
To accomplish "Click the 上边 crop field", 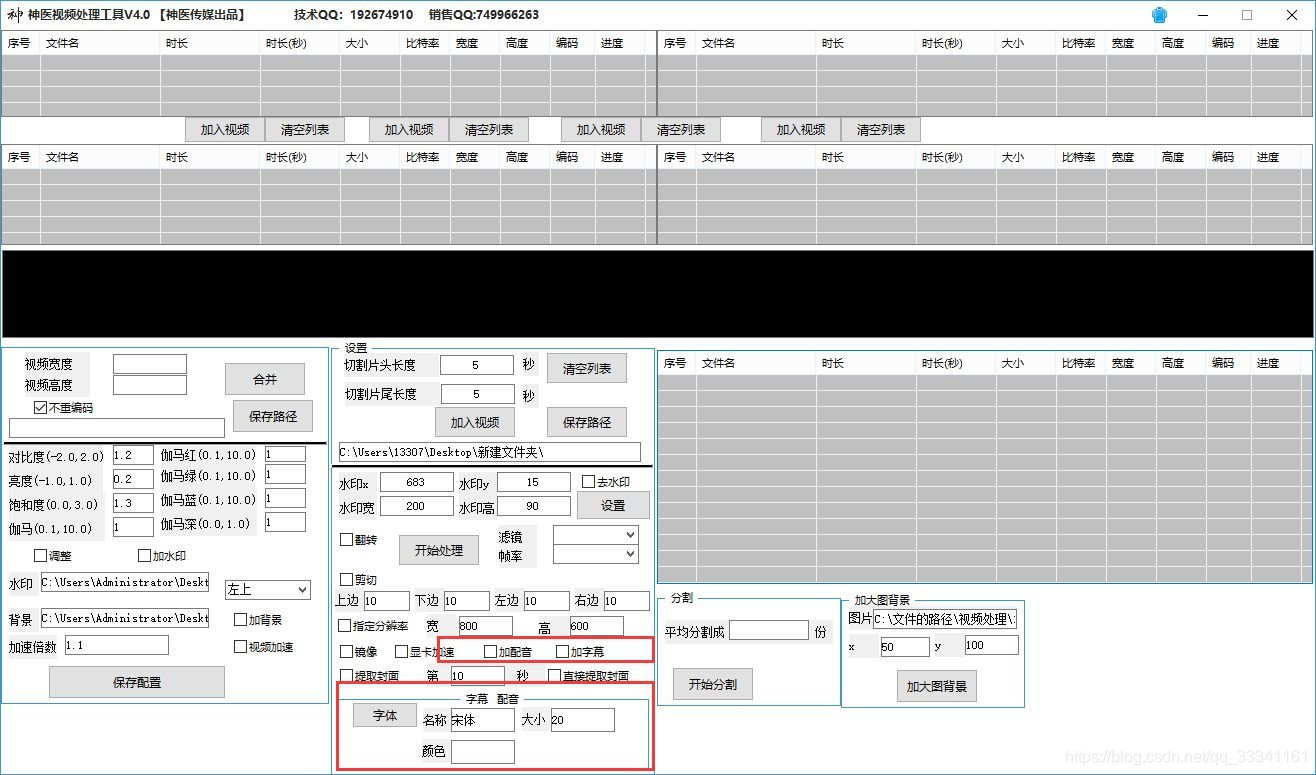I will click(386, 601).
